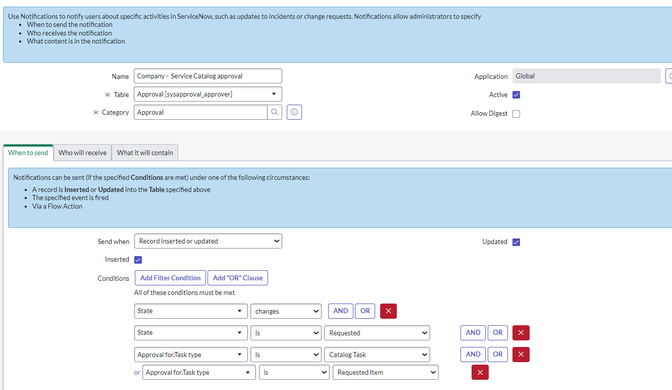672x390 pixels.
Task: Show Category record info icon
Action: [294, 112]
